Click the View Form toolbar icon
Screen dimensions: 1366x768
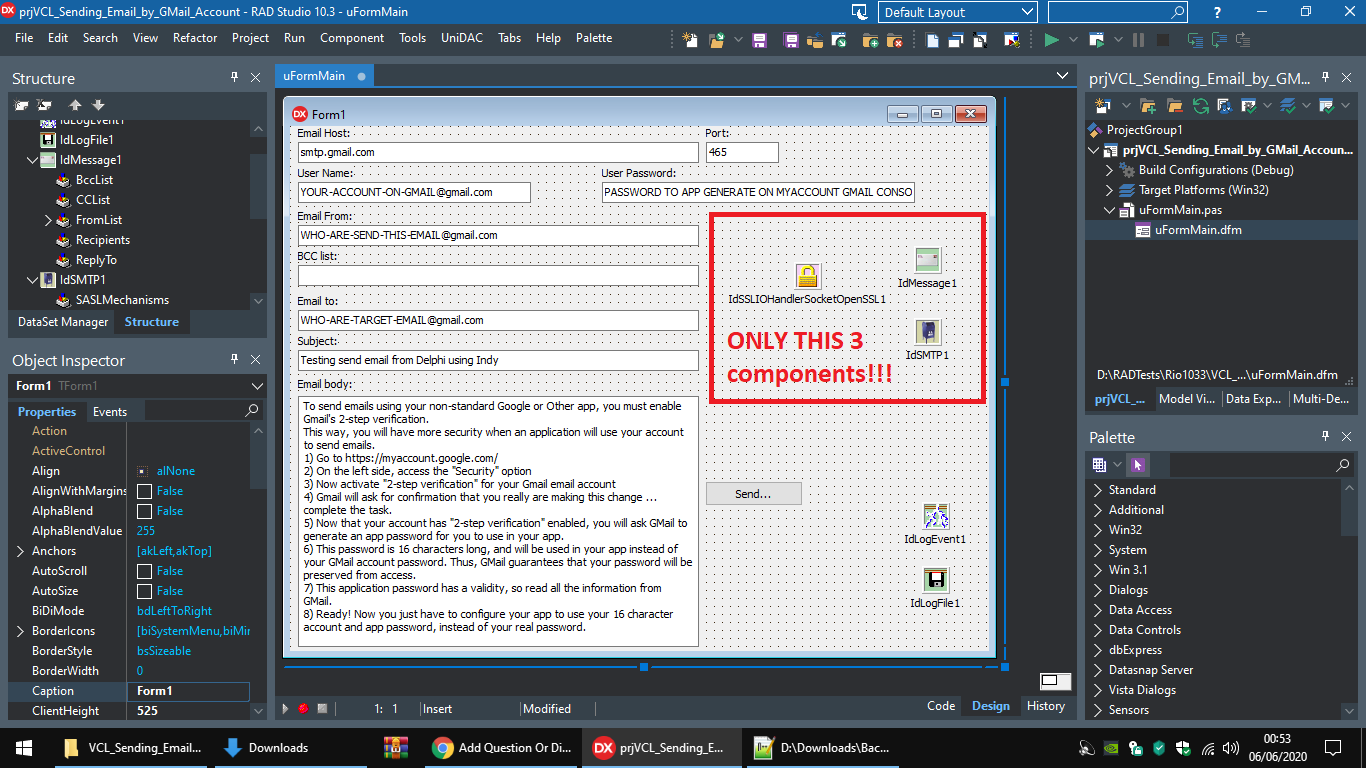tap(956, 40)
